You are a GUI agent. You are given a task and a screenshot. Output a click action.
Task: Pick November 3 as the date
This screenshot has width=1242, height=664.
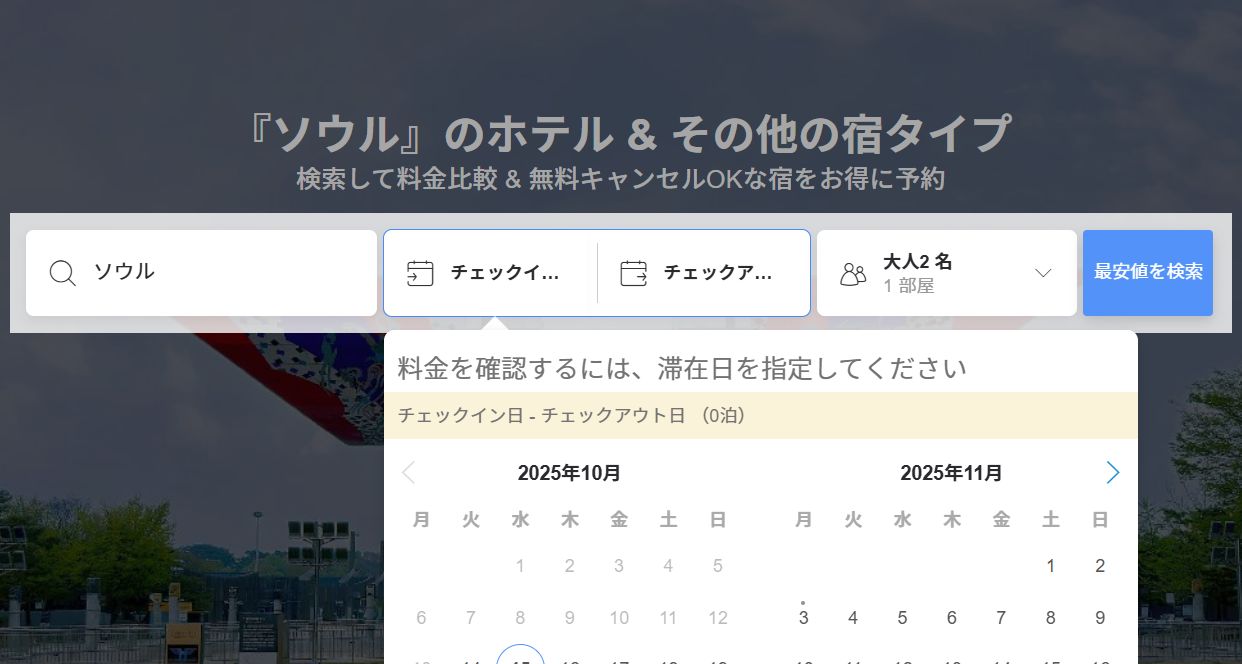803,618
